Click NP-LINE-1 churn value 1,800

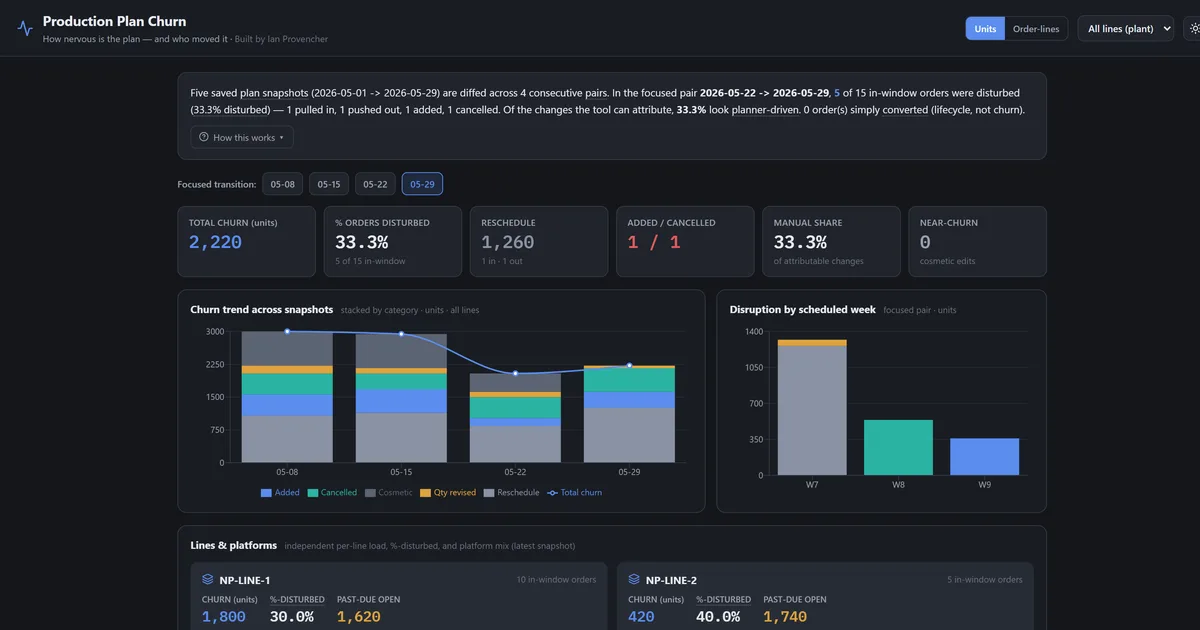click(x=224, y=617)
